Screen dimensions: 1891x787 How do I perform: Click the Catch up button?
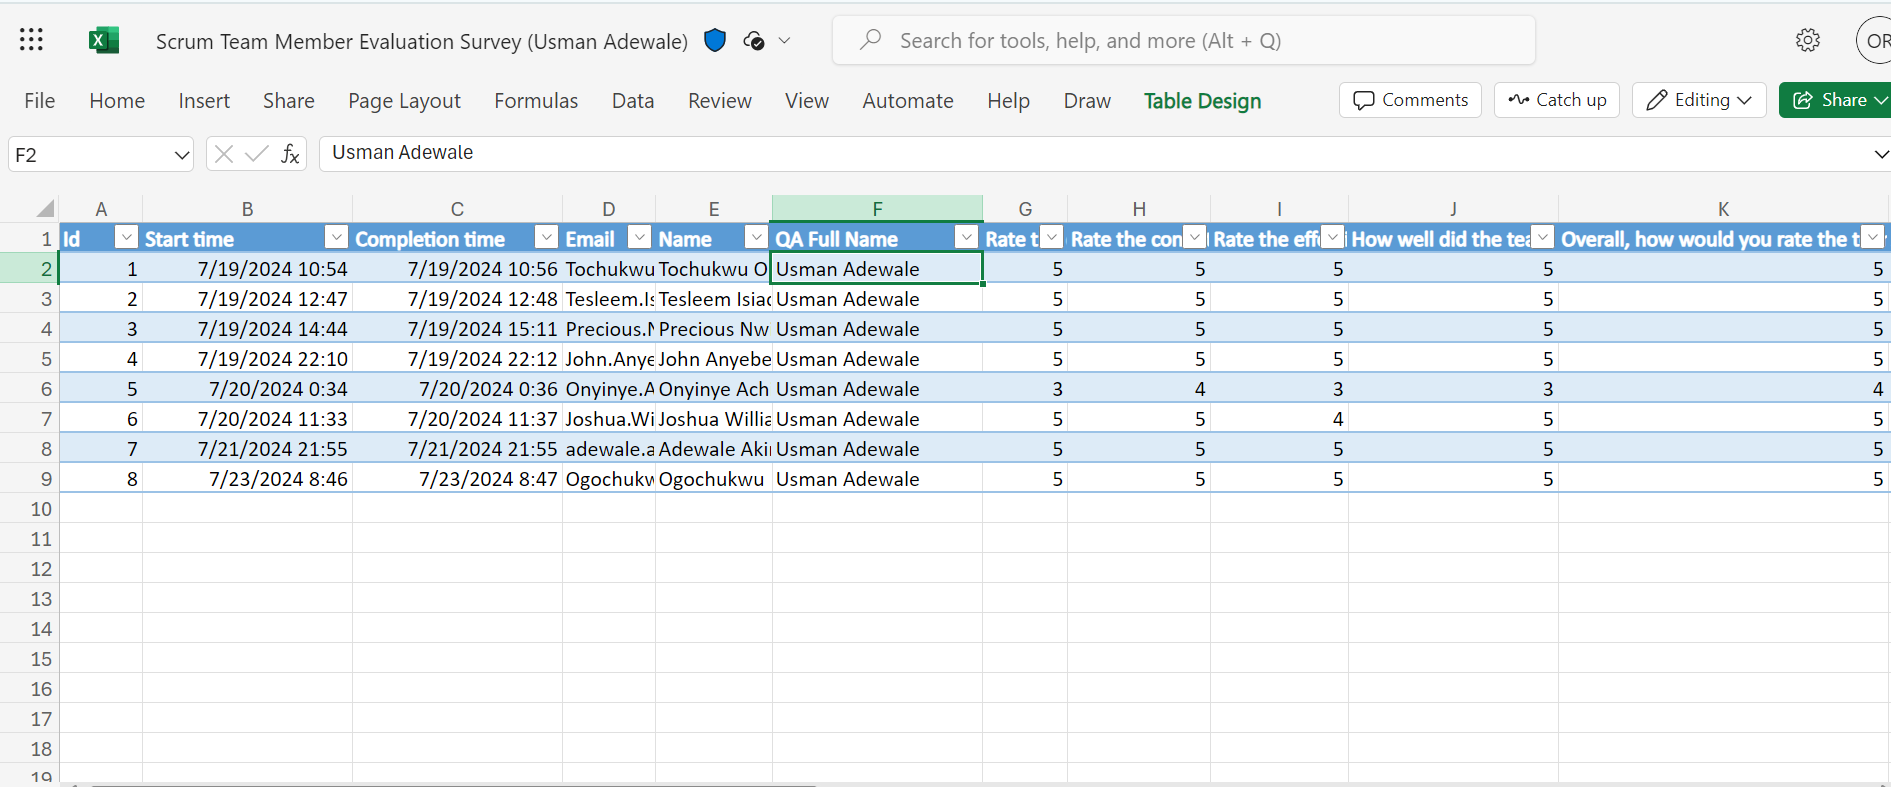tap(1557, 100)
